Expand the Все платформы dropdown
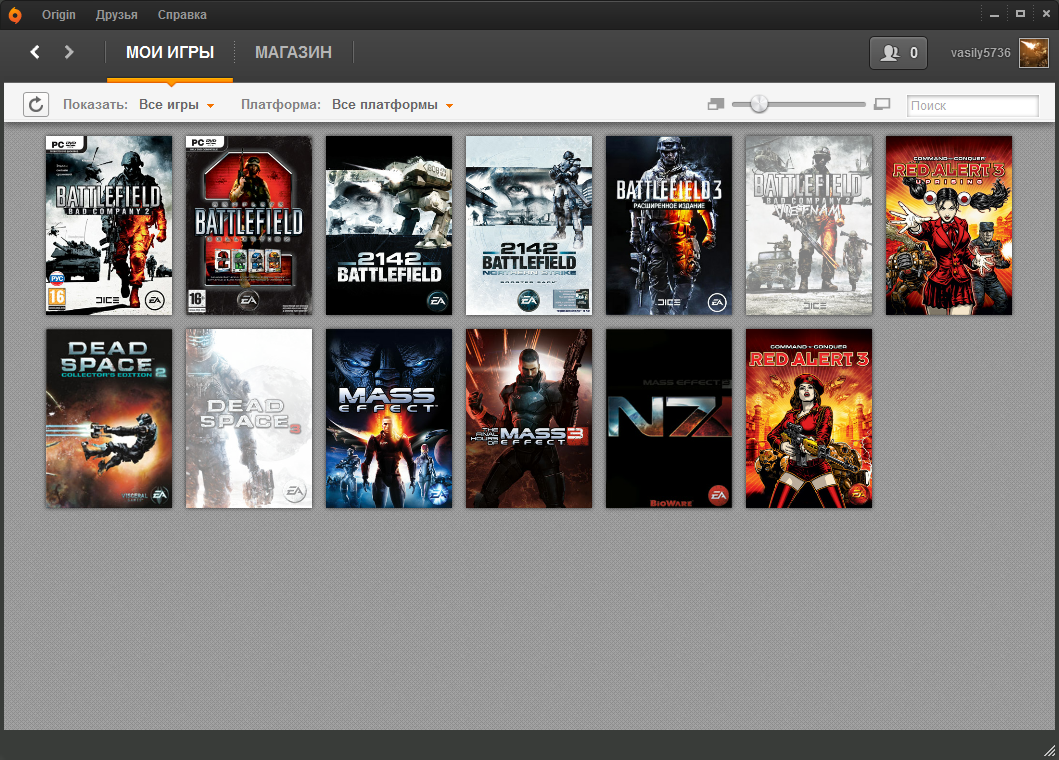Image resolution: width=1059 pixels, height=760 pixels. pyautogui.click(x=392, y=105)
